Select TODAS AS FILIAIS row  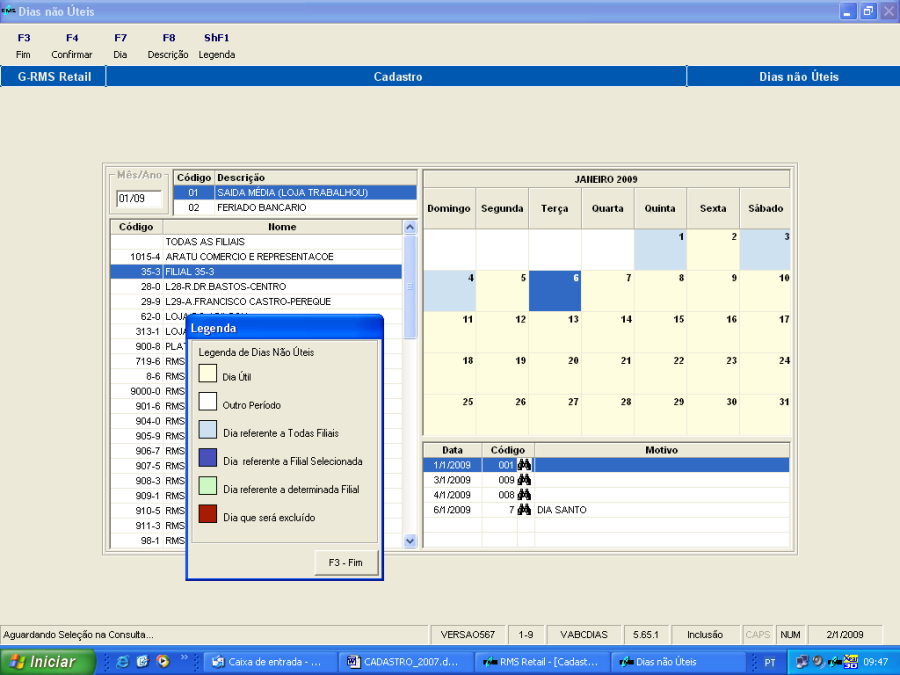tap(257, 242)
